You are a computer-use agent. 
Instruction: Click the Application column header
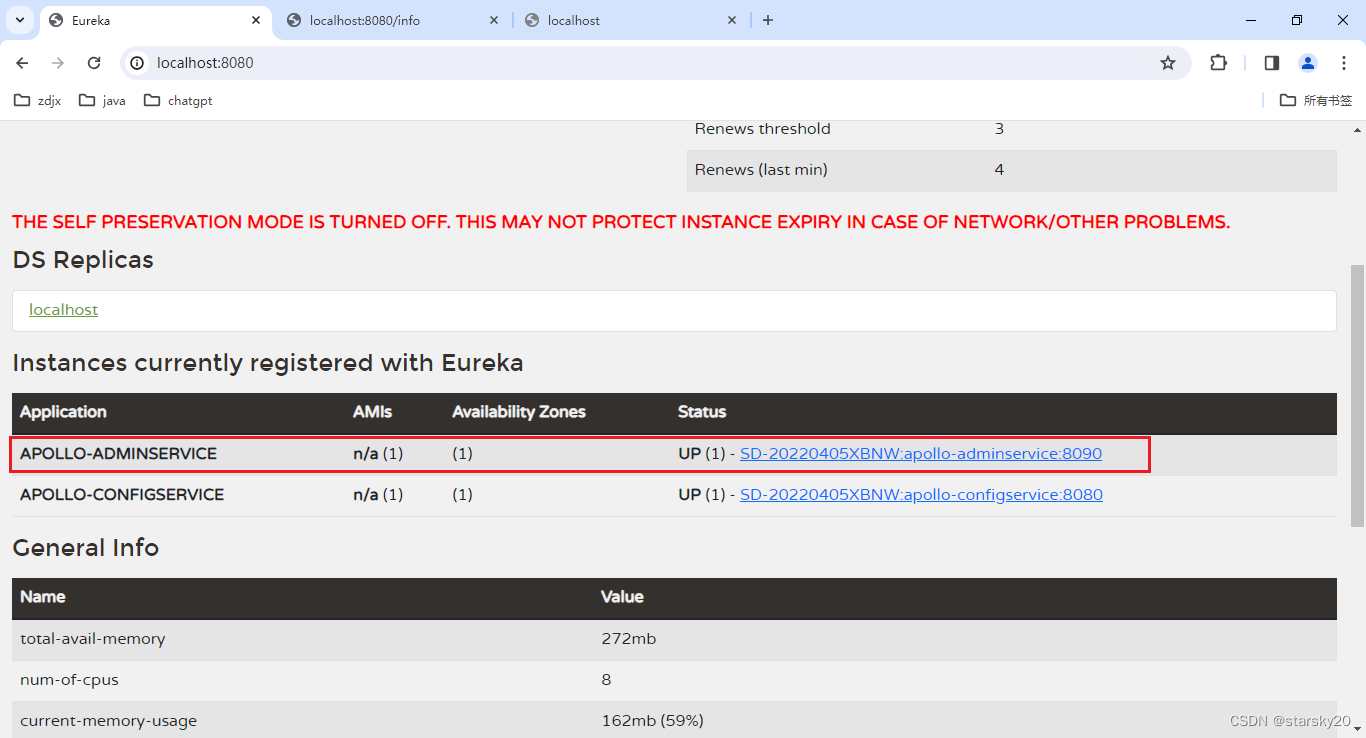tap(63, 412)
